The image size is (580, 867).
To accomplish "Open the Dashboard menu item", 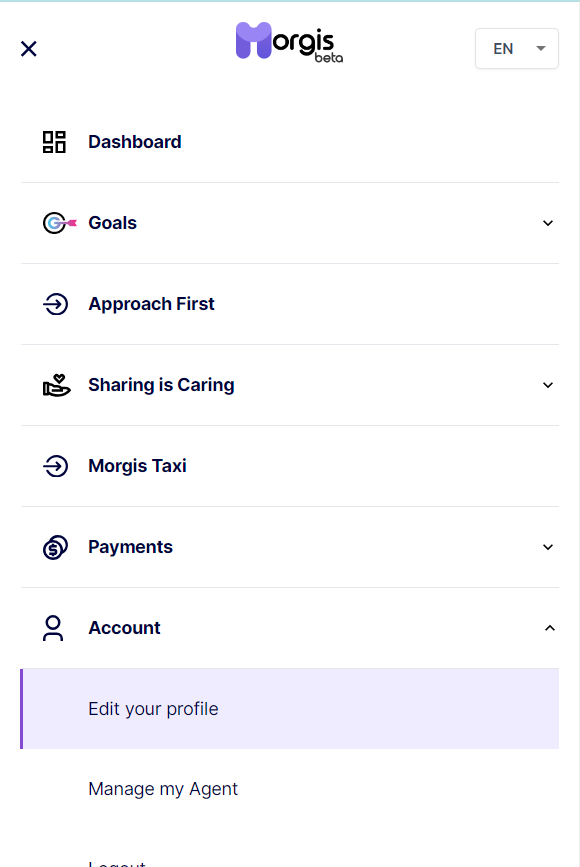I will pyautogui.click(x=290, y=142).
